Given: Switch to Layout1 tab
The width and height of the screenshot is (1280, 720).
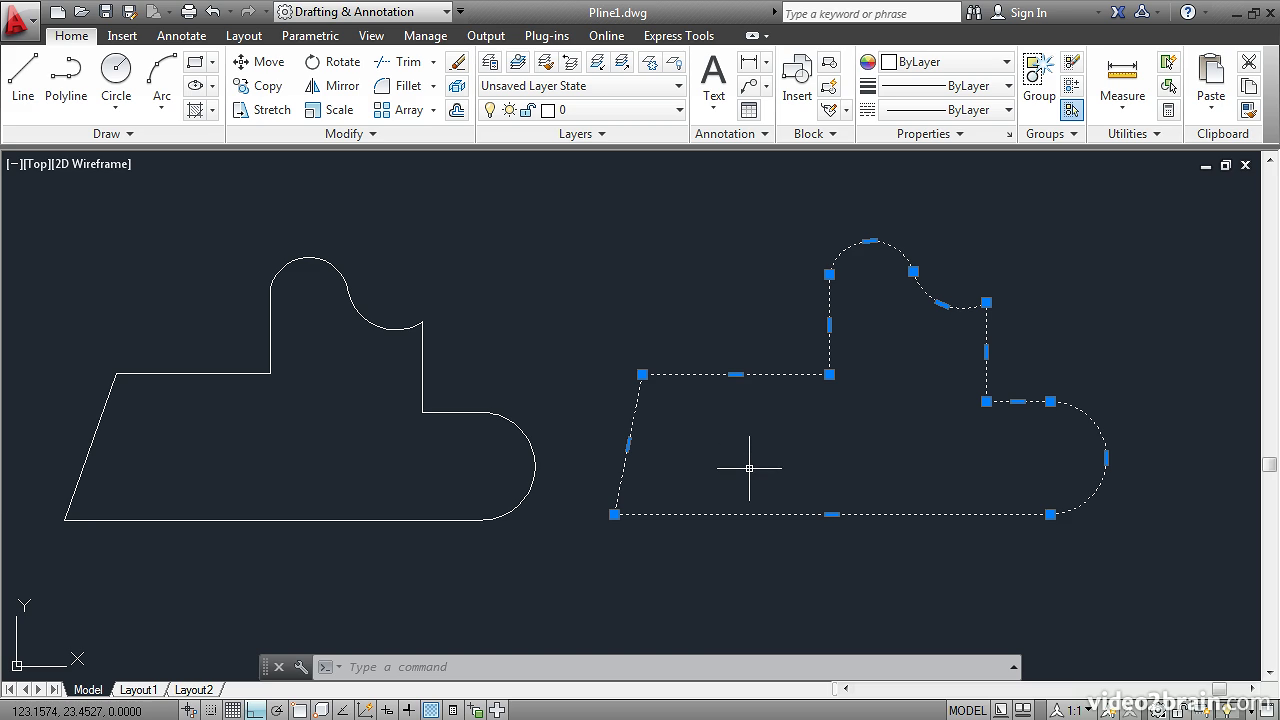Looking at the screenshot, I should click(x=138, y=689).
